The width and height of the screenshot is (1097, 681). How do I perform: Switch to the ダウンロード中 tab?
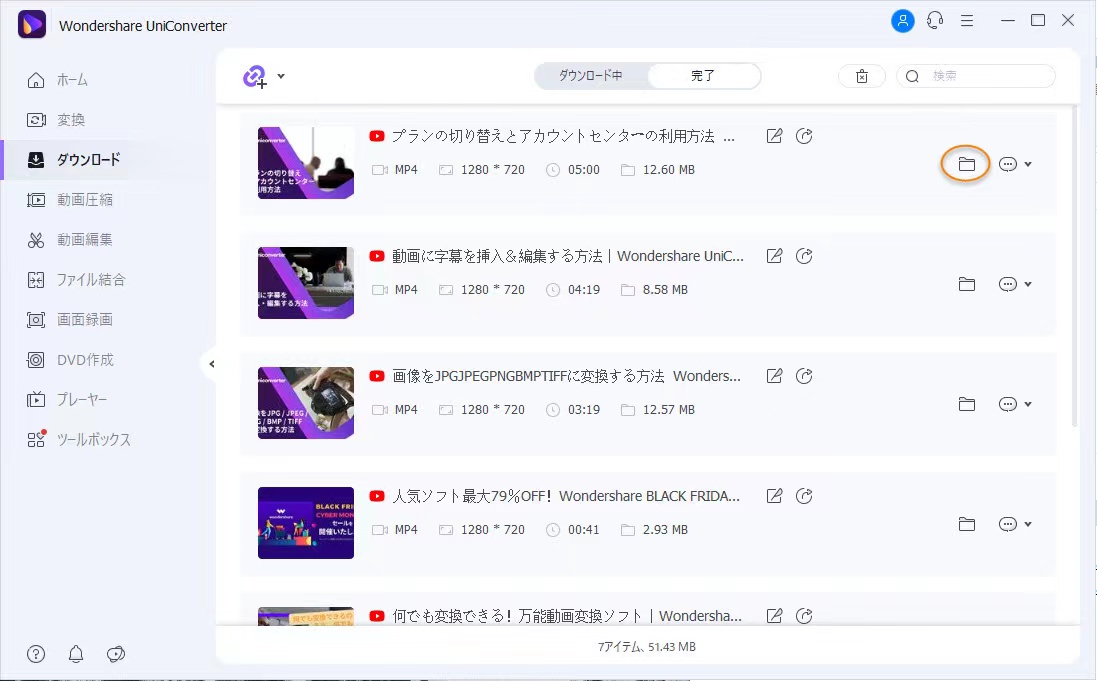click(591, 76)
